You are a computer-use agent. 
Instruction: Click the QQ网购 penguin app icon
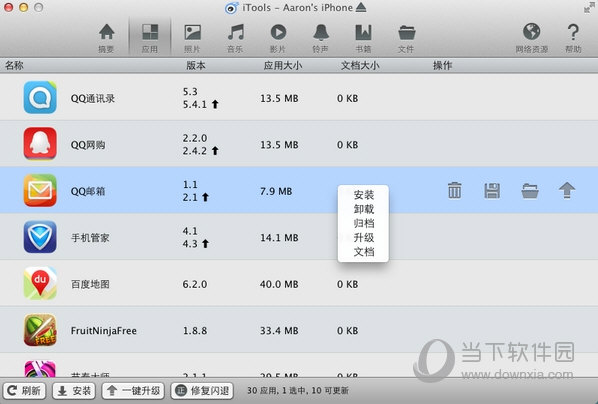pos(40,144)
